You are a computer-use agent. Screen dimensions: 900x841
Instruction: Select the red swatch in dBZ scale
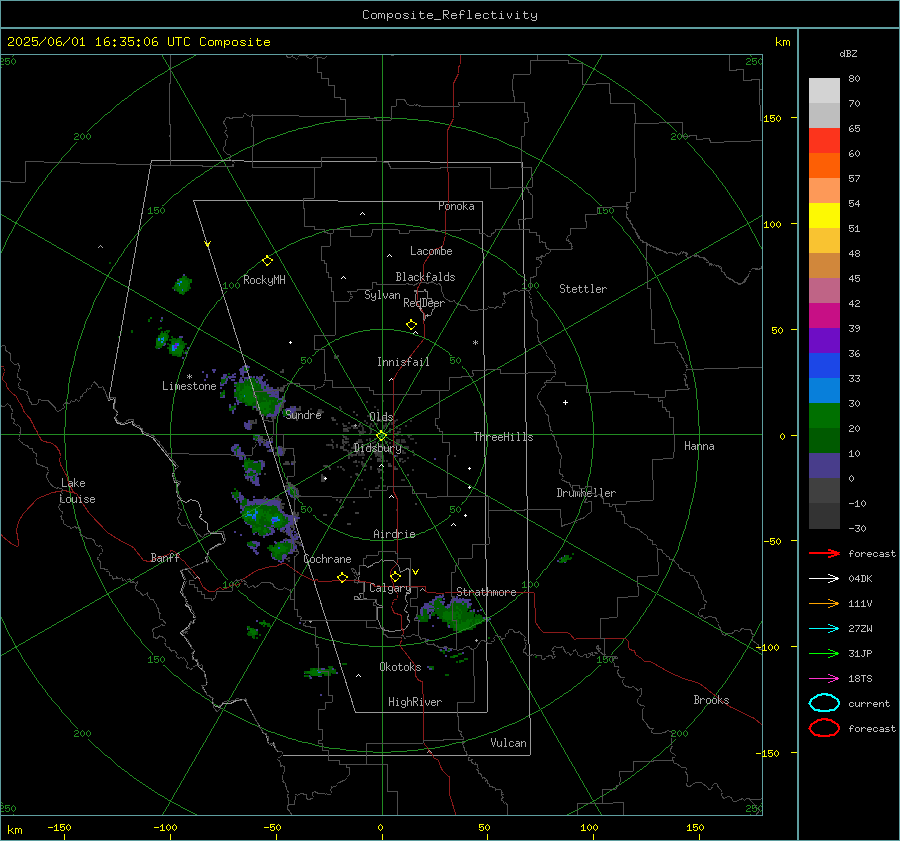pyautogui.click(x=824, y=141)
